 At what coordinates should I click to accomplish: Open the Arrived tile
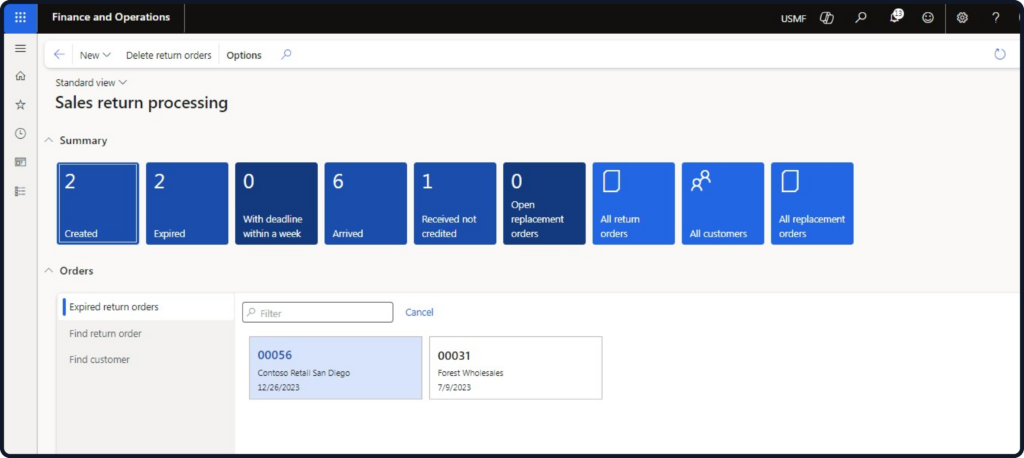click(x=366, y=203)
